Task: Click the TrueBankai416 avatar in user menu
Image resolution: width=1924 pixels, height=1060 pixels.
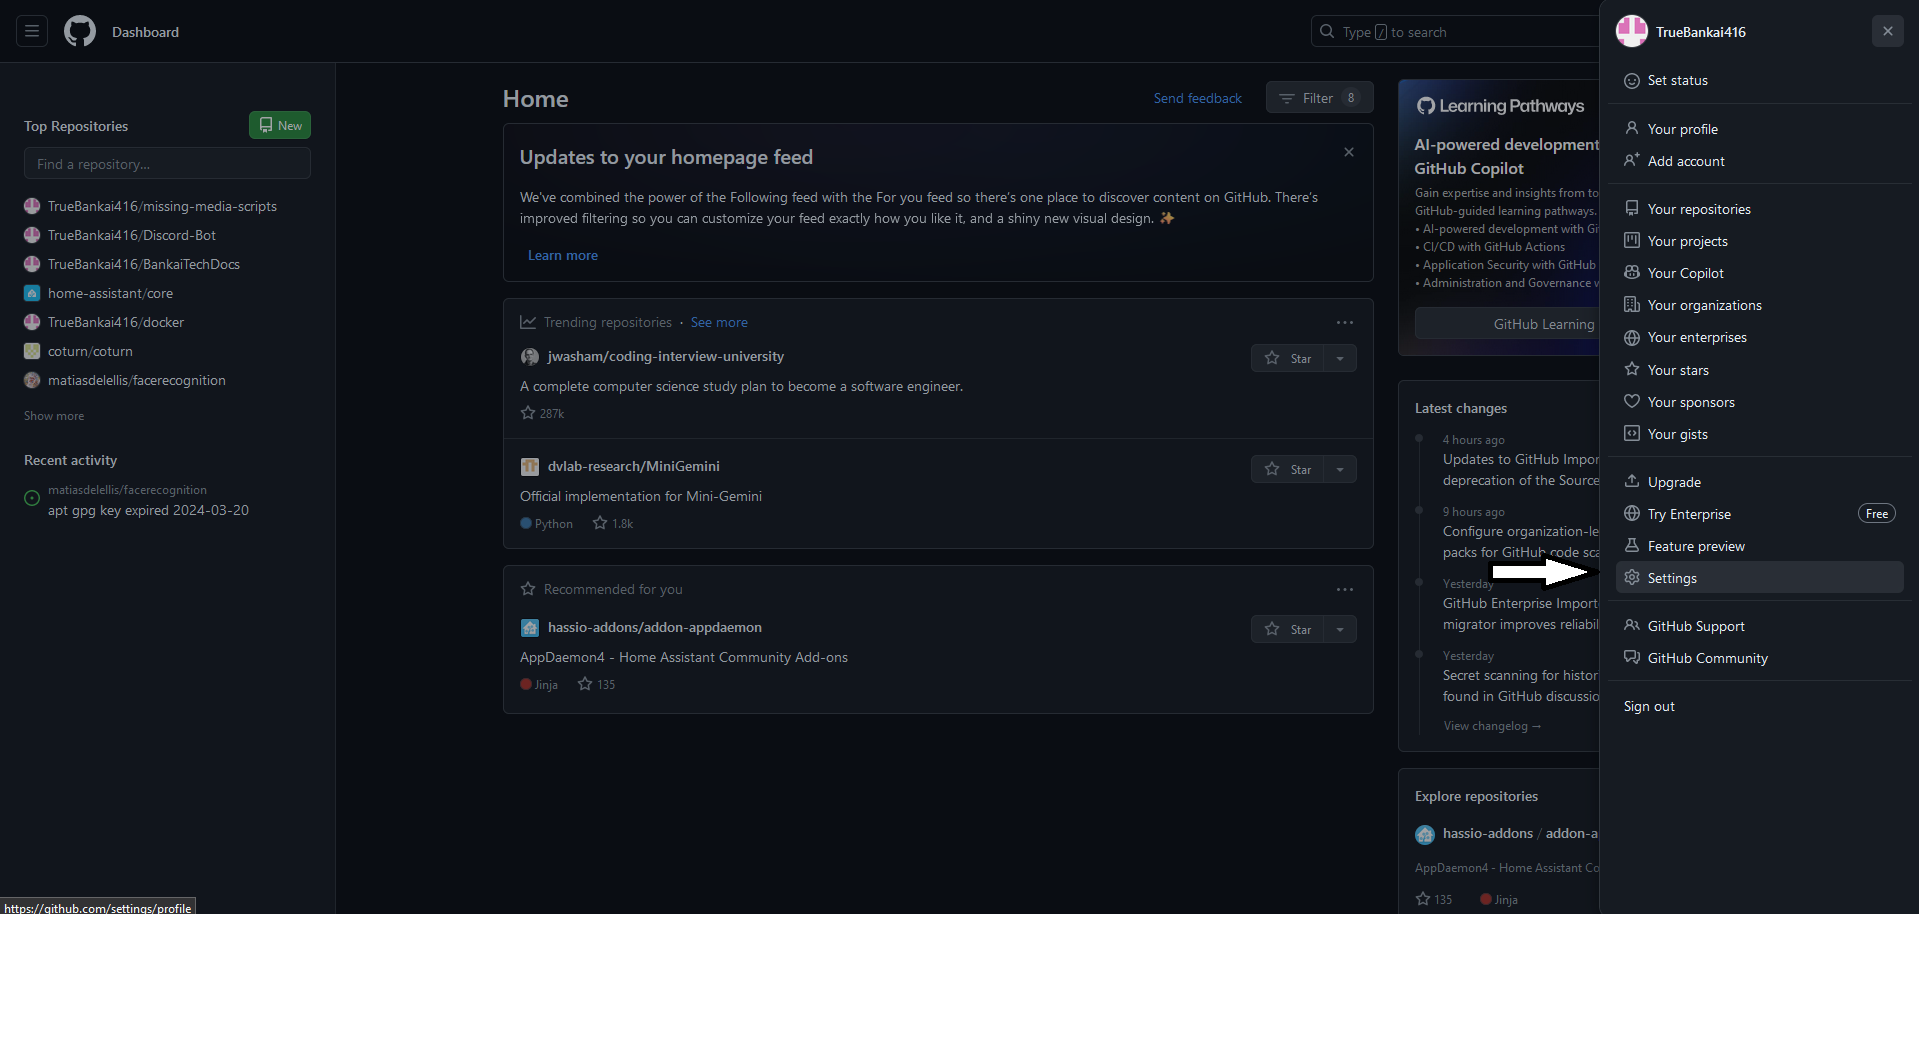Action: [1631, 32]
